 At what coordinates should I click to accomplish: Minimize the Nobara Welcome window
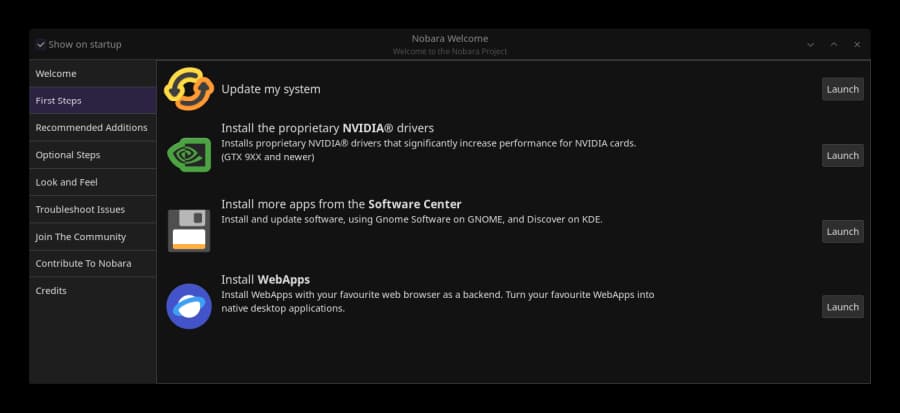click(x=810, y=45)
